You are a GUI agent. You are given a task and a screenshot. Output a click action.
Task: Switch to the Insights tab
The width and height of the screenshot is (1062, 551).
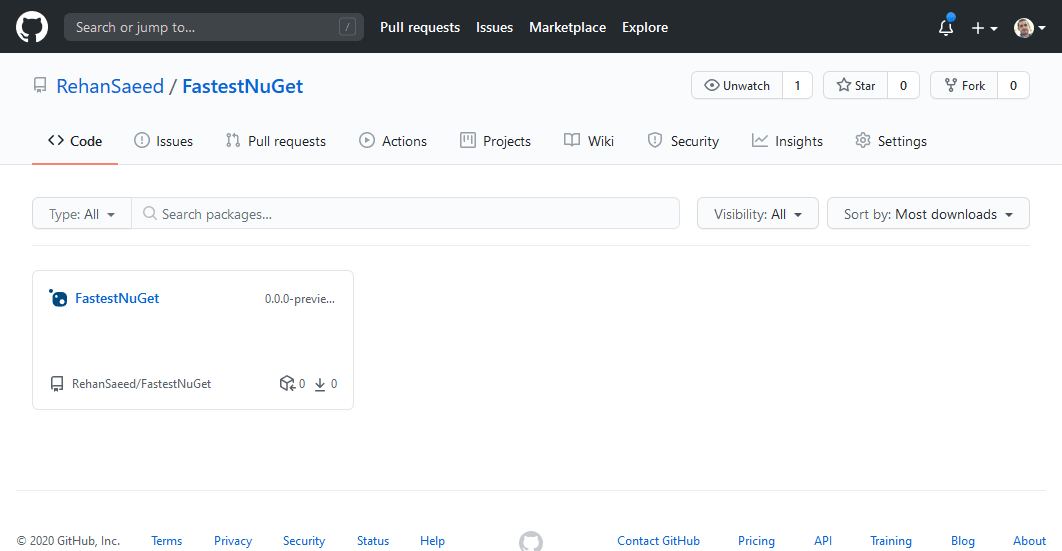point(787,141)
